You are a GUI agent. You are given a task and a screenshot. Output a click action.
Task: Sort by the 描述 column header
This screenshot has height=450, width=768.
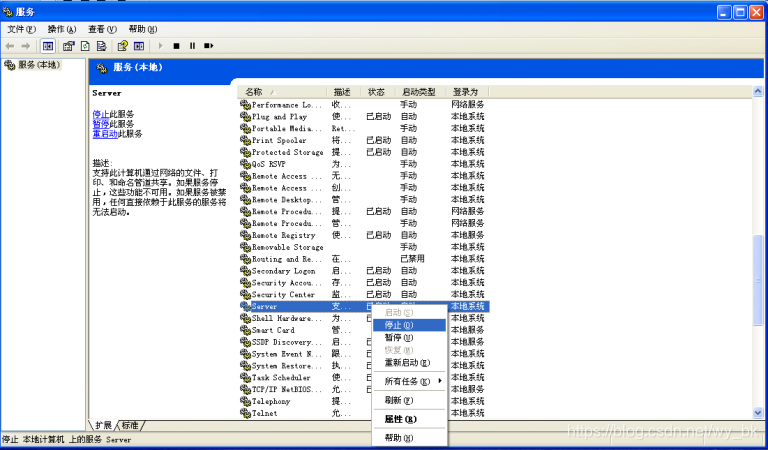pos(344,92)
